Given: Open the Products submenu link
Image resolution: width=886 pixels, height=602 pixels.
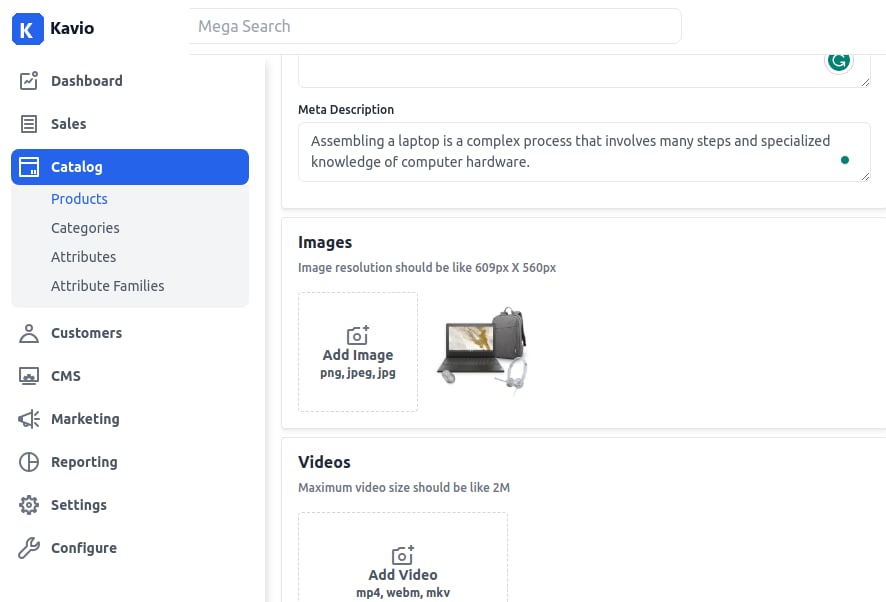Looking at the screenshot, I should click(x=79, y=199).
